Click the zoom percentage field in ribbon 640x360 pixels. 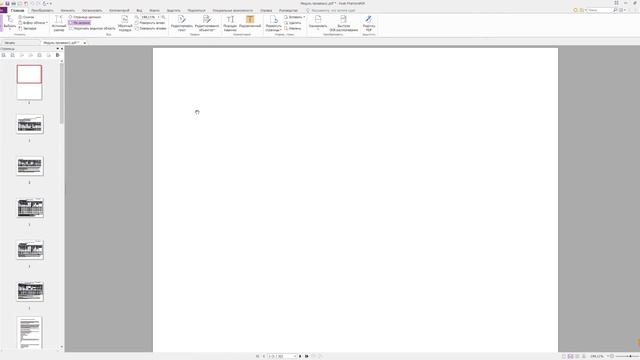148,17
